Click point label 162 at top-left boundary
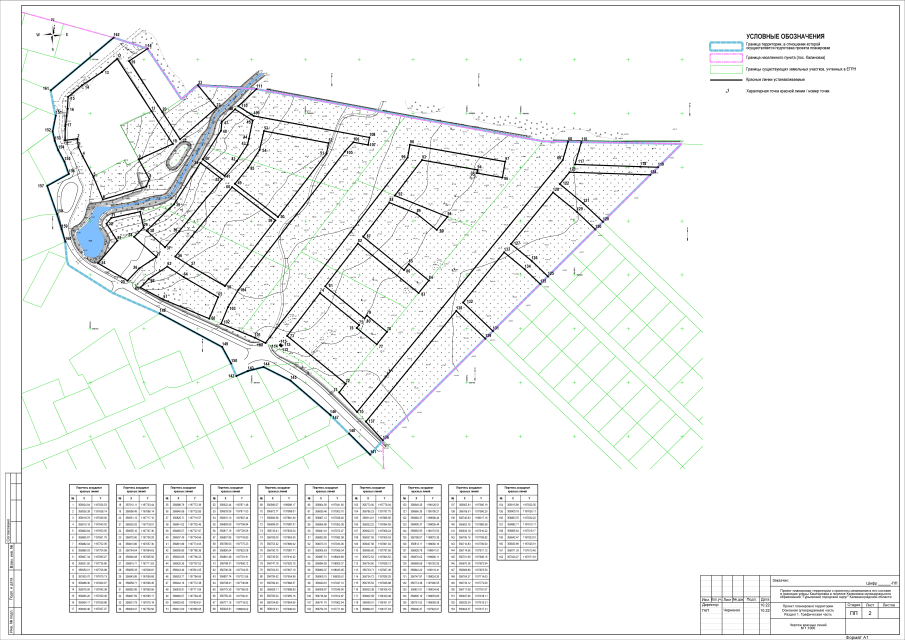This screenshot has width=905, height=640. pyautogui.click(x=116, y=36)
